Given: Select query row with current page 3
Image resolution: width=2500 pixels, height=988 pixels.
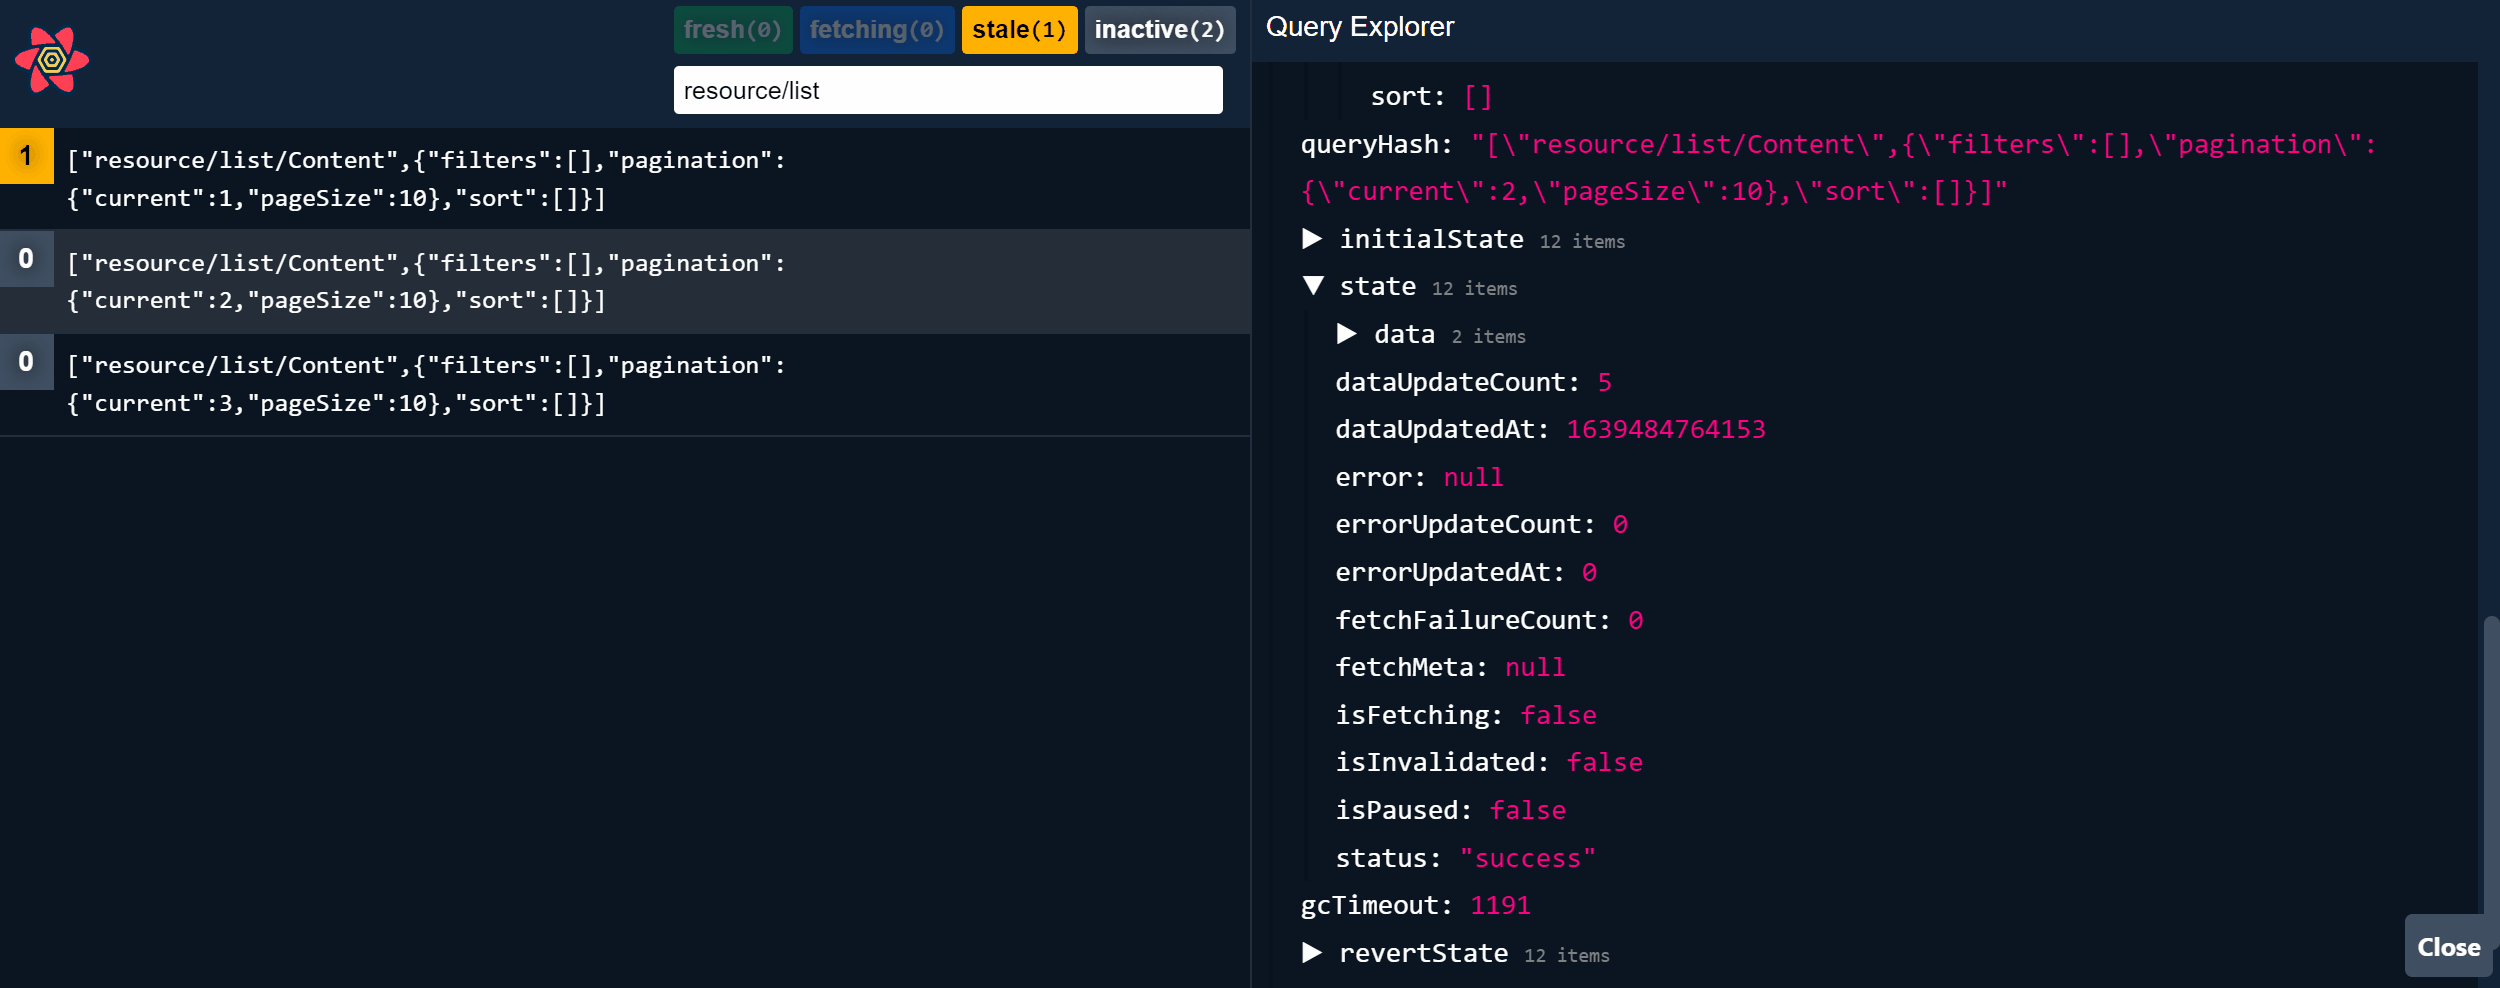Looking at the screenshot, I should click(x=625, y=384).
